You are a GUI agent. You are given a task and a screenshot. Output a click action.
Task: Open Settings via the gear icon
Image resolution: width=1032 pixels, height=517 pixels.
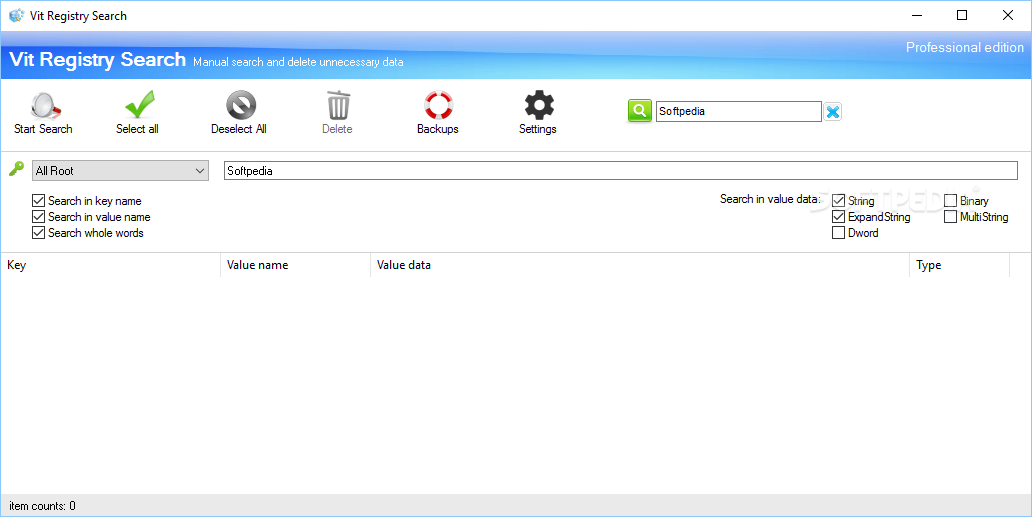pos(539,105)
